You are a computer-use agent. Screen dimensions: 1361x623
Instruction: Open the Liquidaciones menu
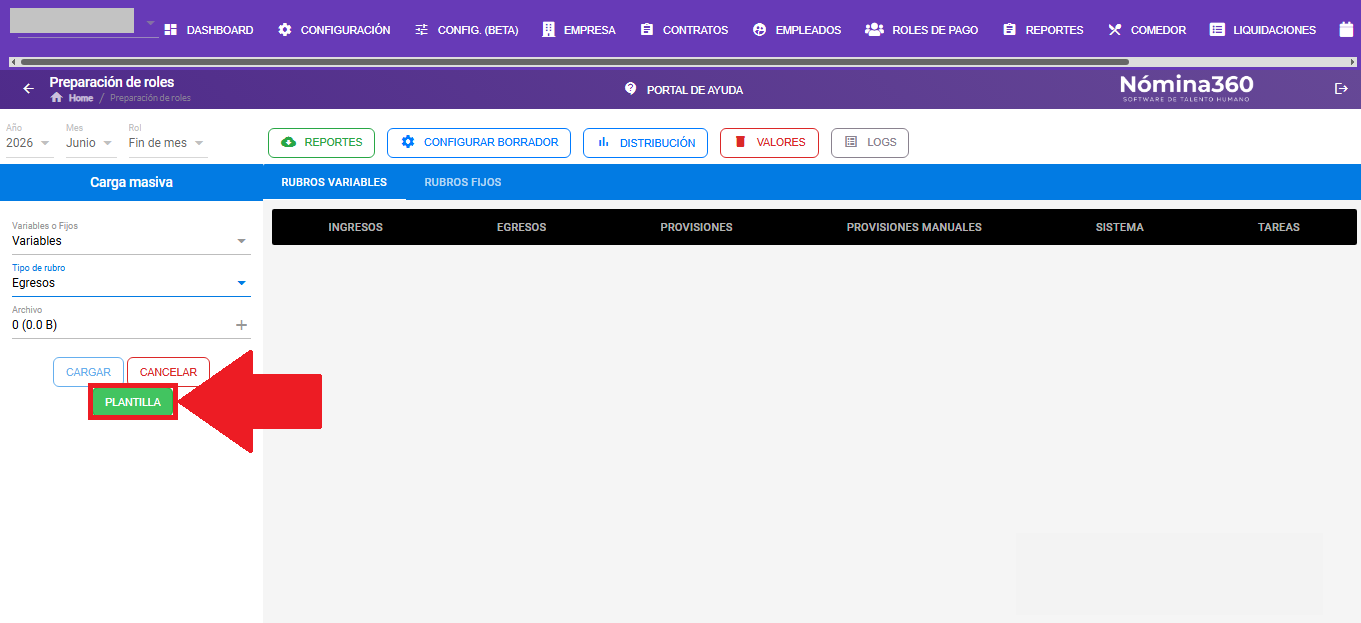[x=1263, y=30]
